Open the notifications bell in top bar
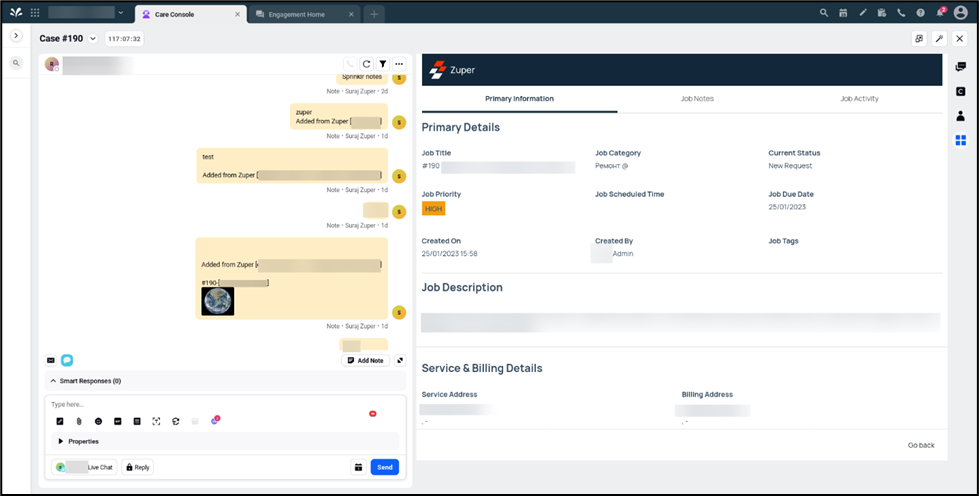The image size is (979, 496). (939, 13)
